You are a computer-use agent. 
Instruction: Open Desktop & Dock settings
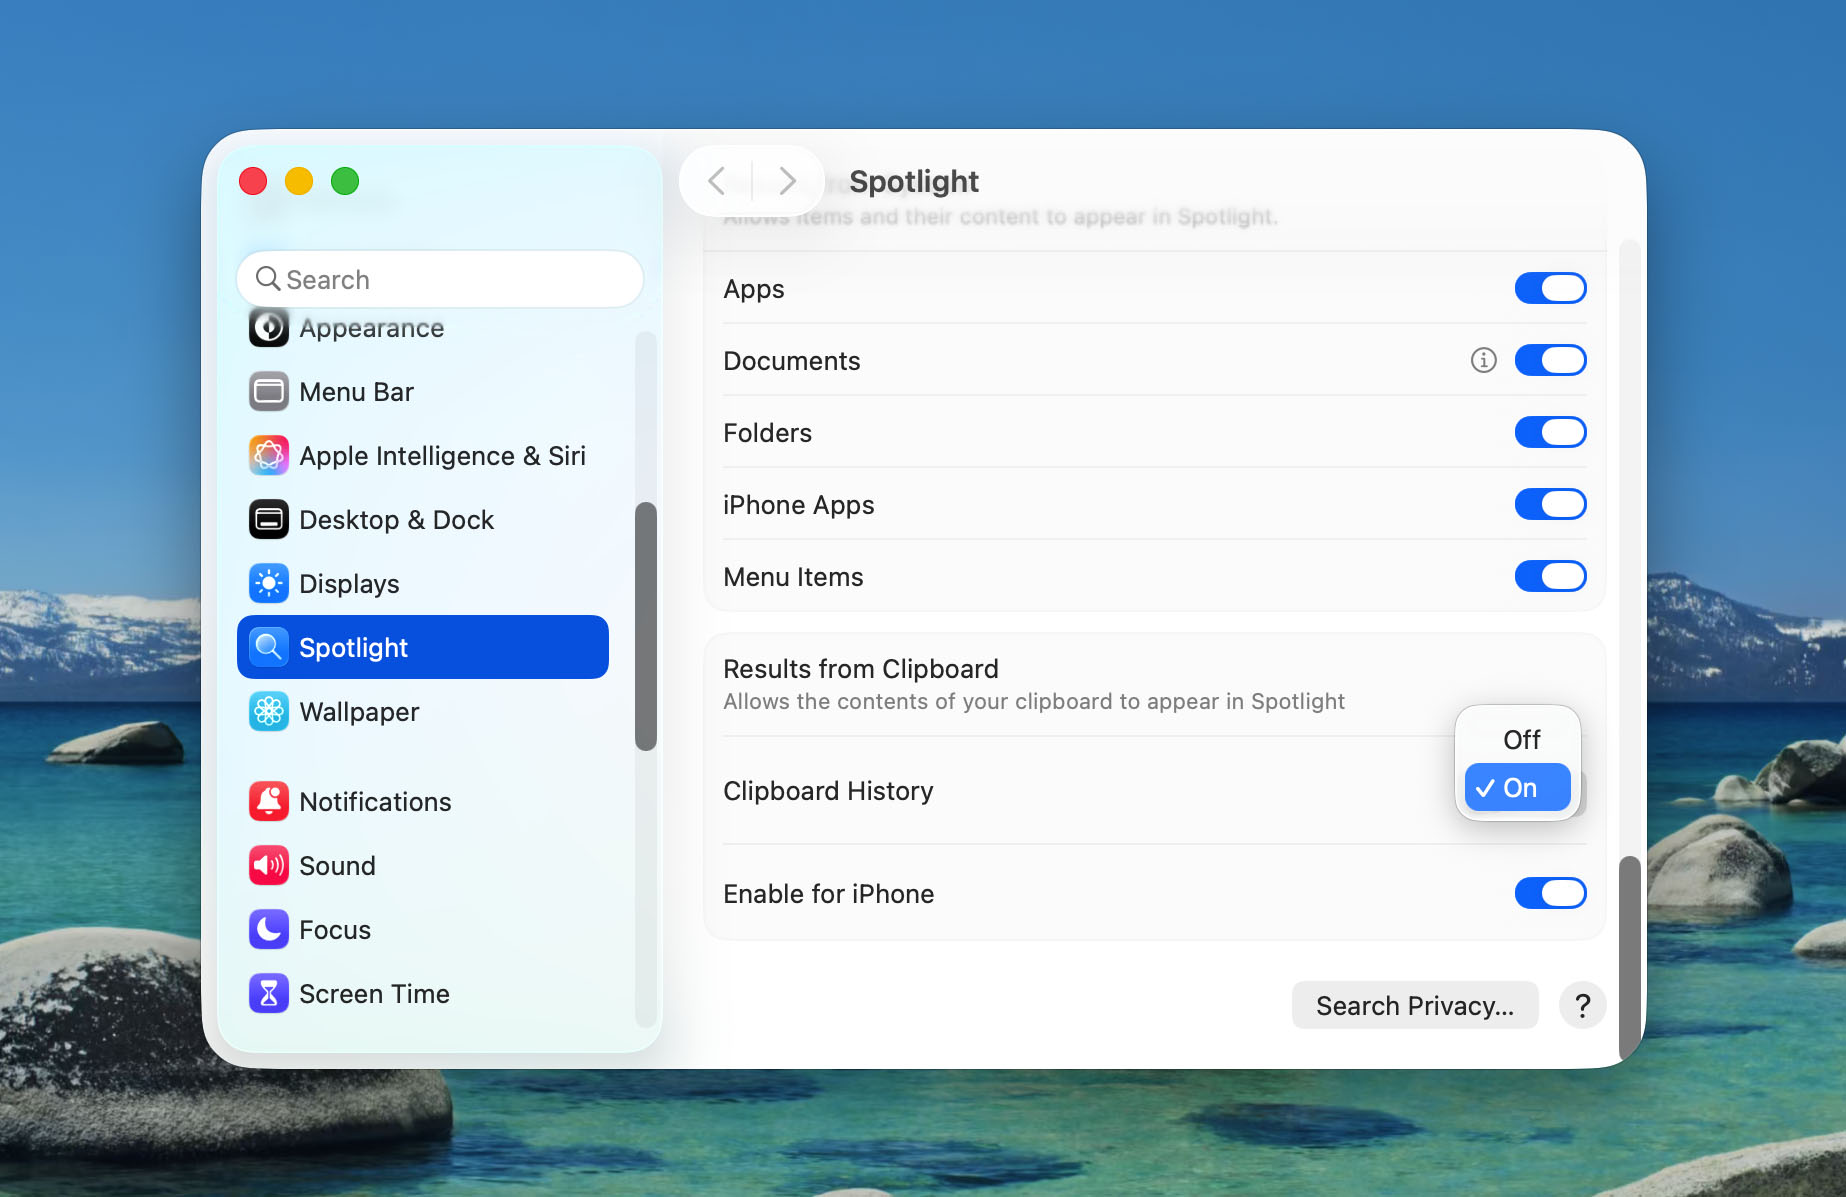tap(422, 519)
